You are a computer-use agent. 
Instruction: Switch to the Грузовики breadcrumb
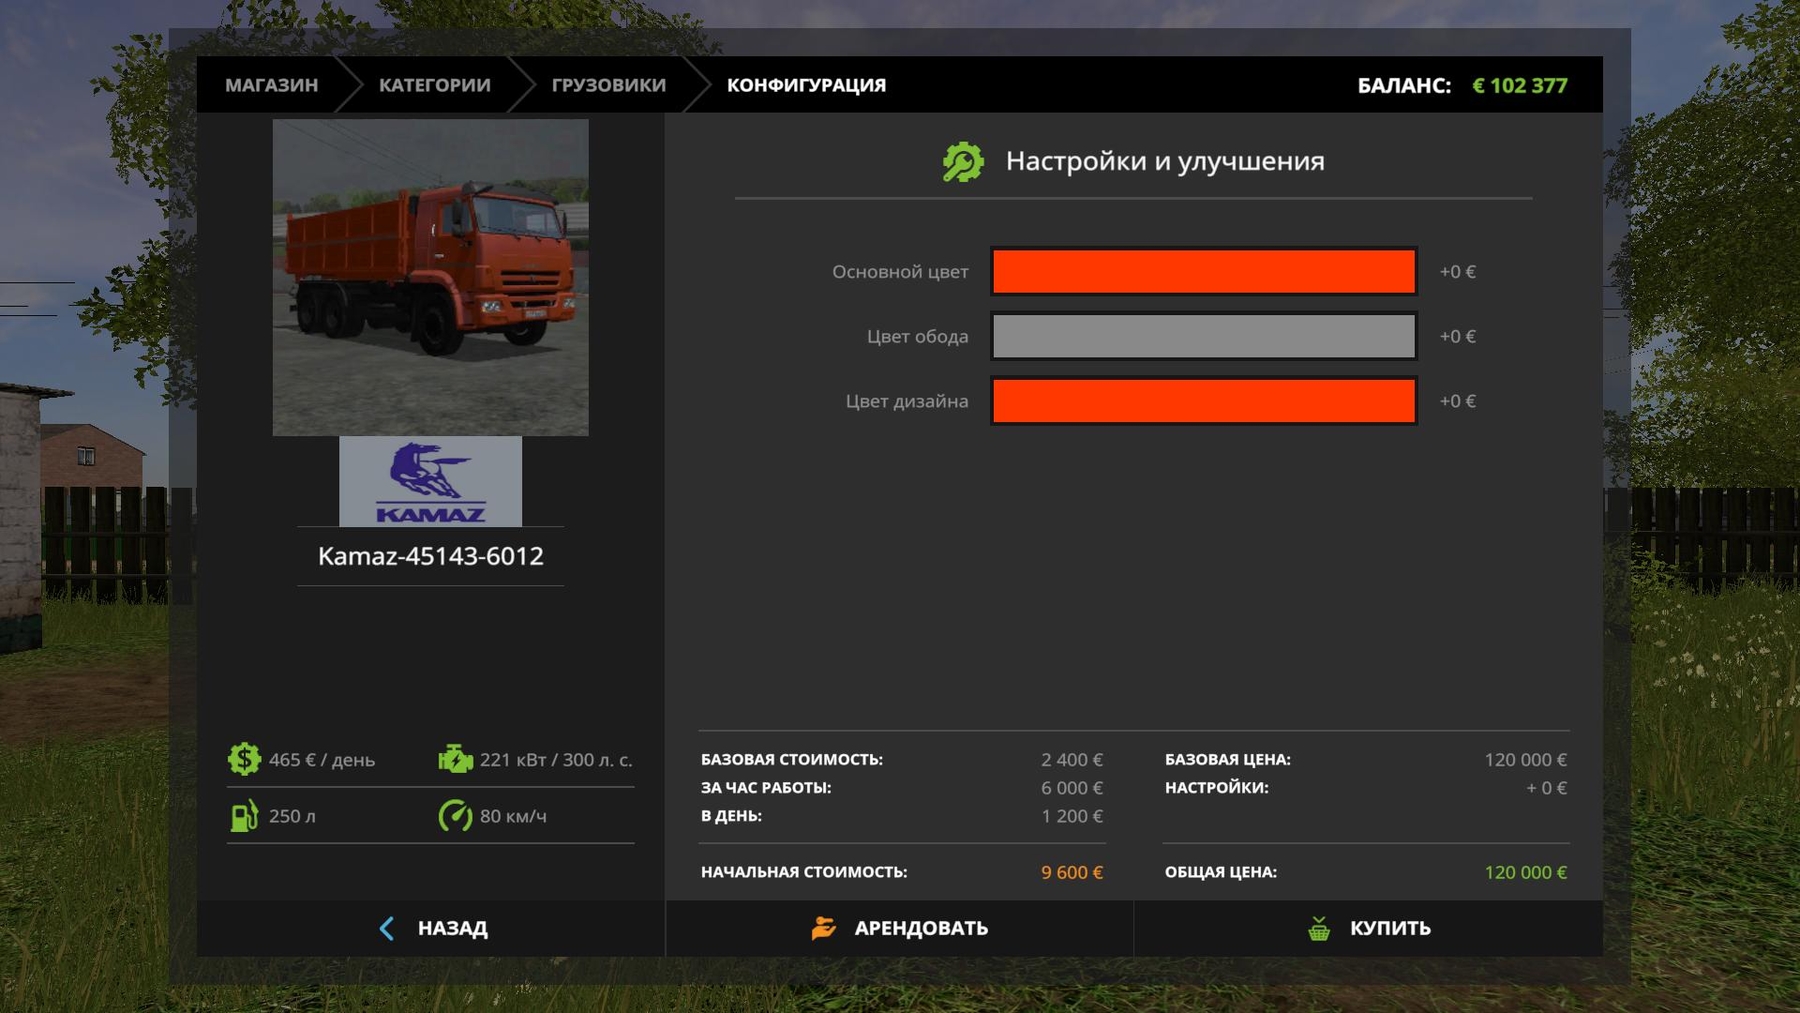tap(608, 85)
